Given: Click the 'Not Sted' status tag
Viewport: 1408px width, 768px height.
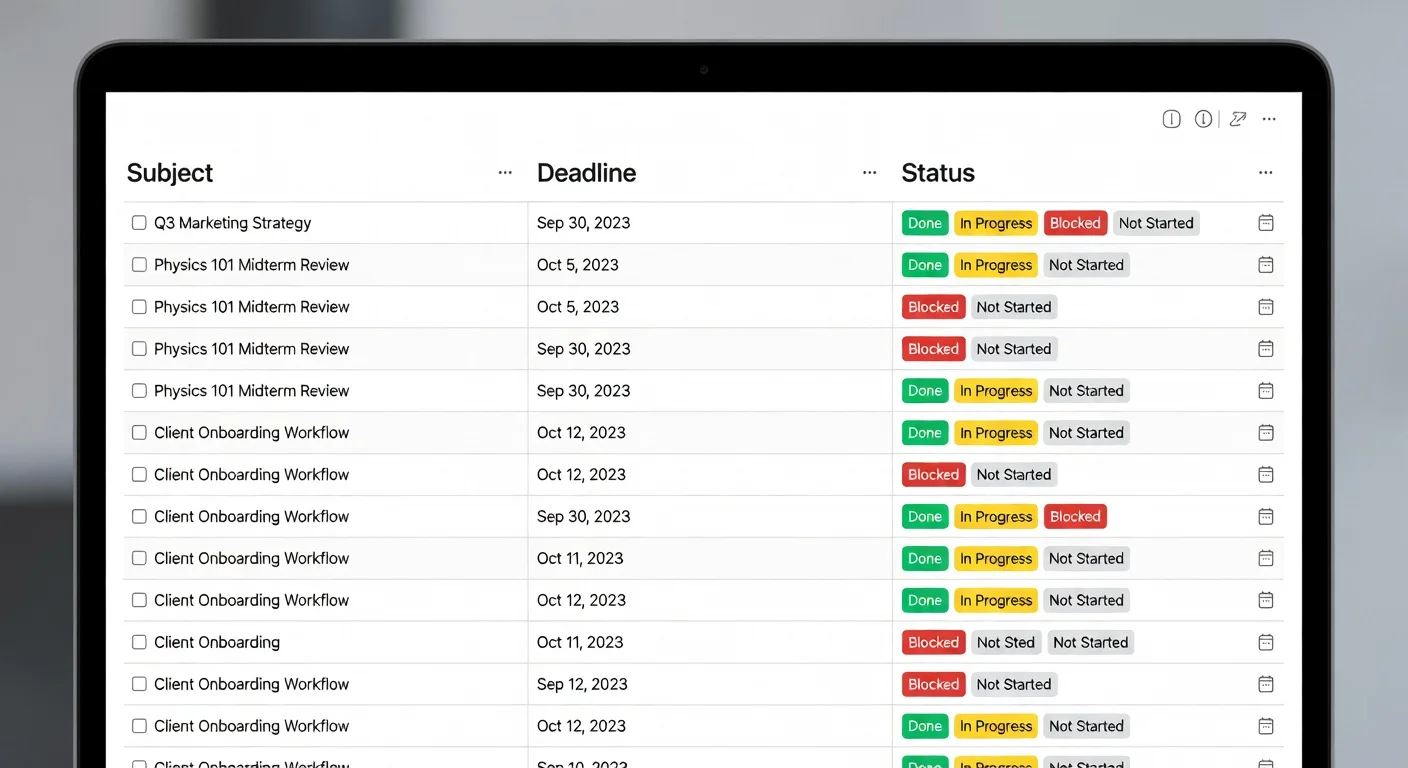Looking at the screenshot, I should (x=1005, y=642).
